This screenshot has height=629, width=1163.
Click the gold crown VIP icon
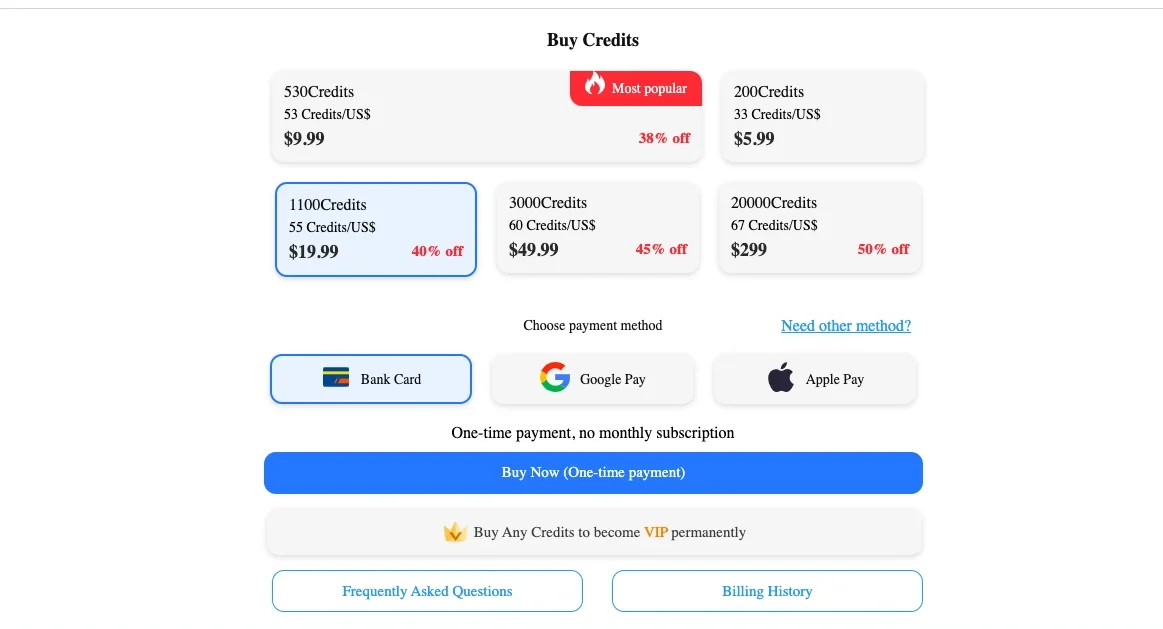454,532
